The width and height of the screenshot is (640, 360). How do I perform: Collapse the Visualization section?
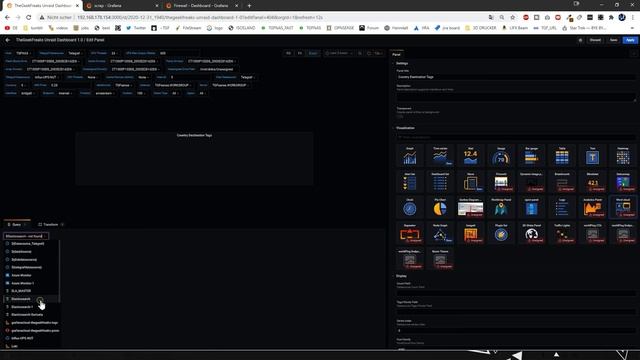pos(404,128)
